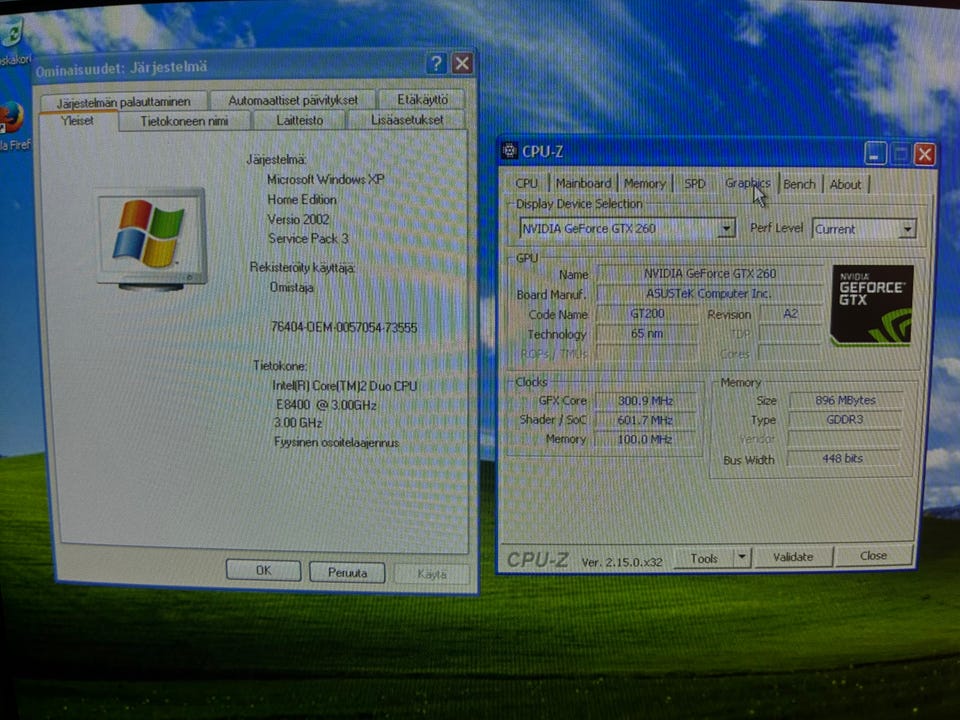This screenshot has width=960, height=720.
Task: Click the A2 revision value
Action: coord(790,313)
